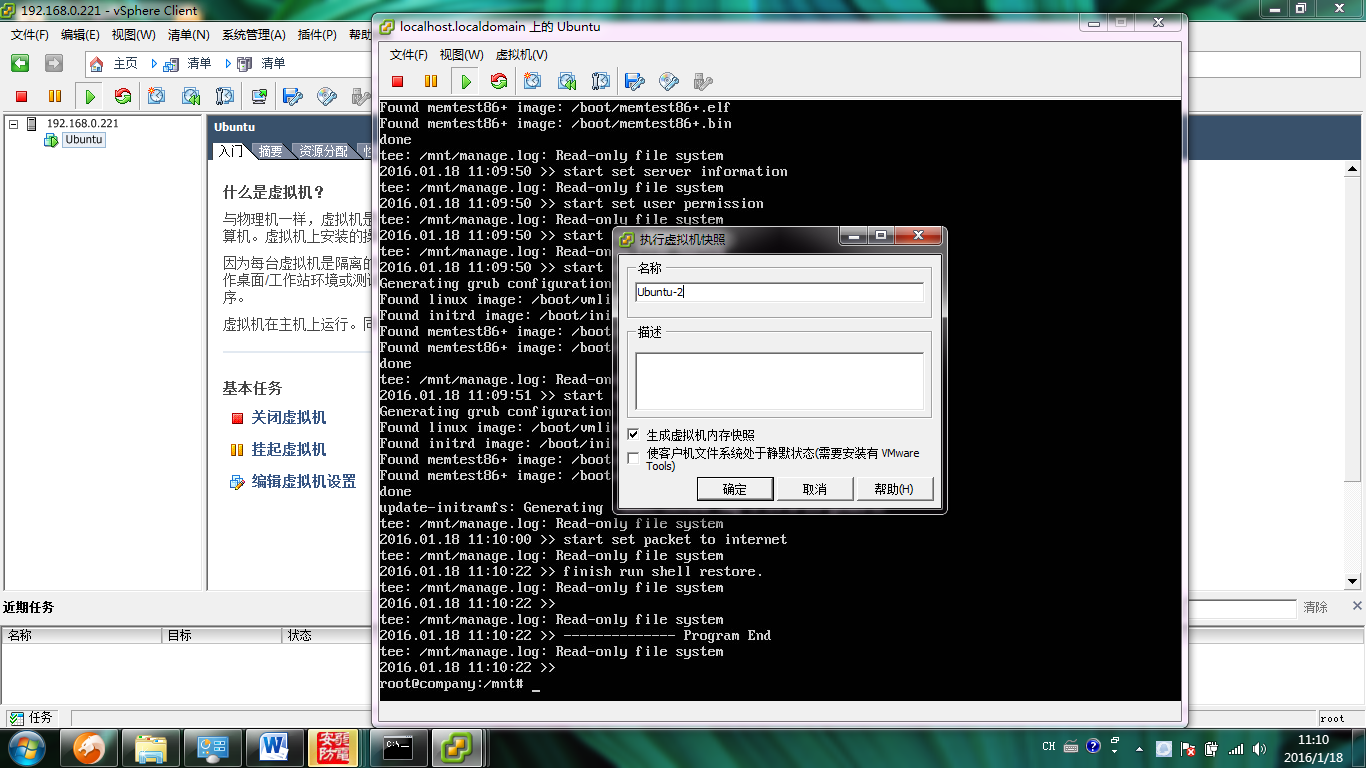The height and width of the screenshot is (768, 1366).
Task: Click take snapshot icon in Ubuntu console toolbar
Action: point(533,81)
